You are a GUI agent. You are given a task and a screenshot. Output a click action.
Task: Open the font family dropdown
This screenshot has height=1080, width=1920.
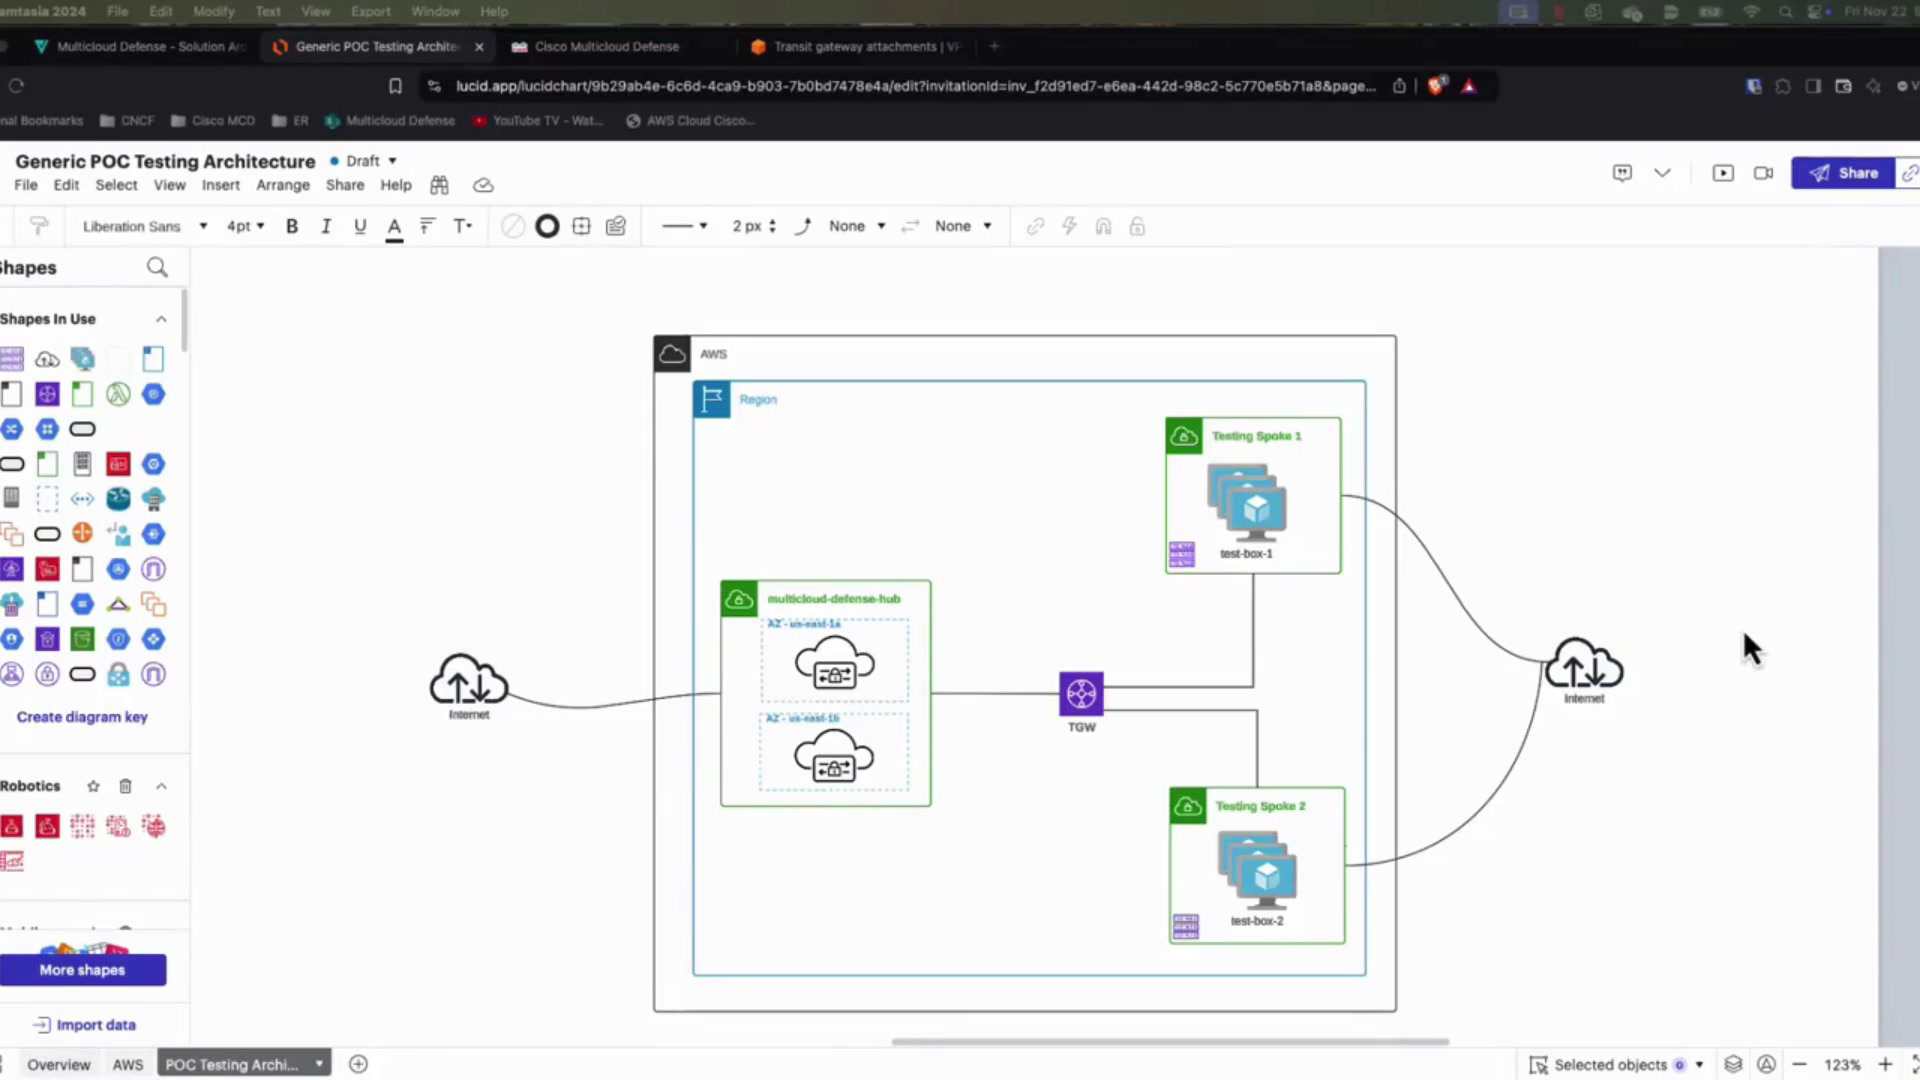pyautogui.click(x=145, y=226)
